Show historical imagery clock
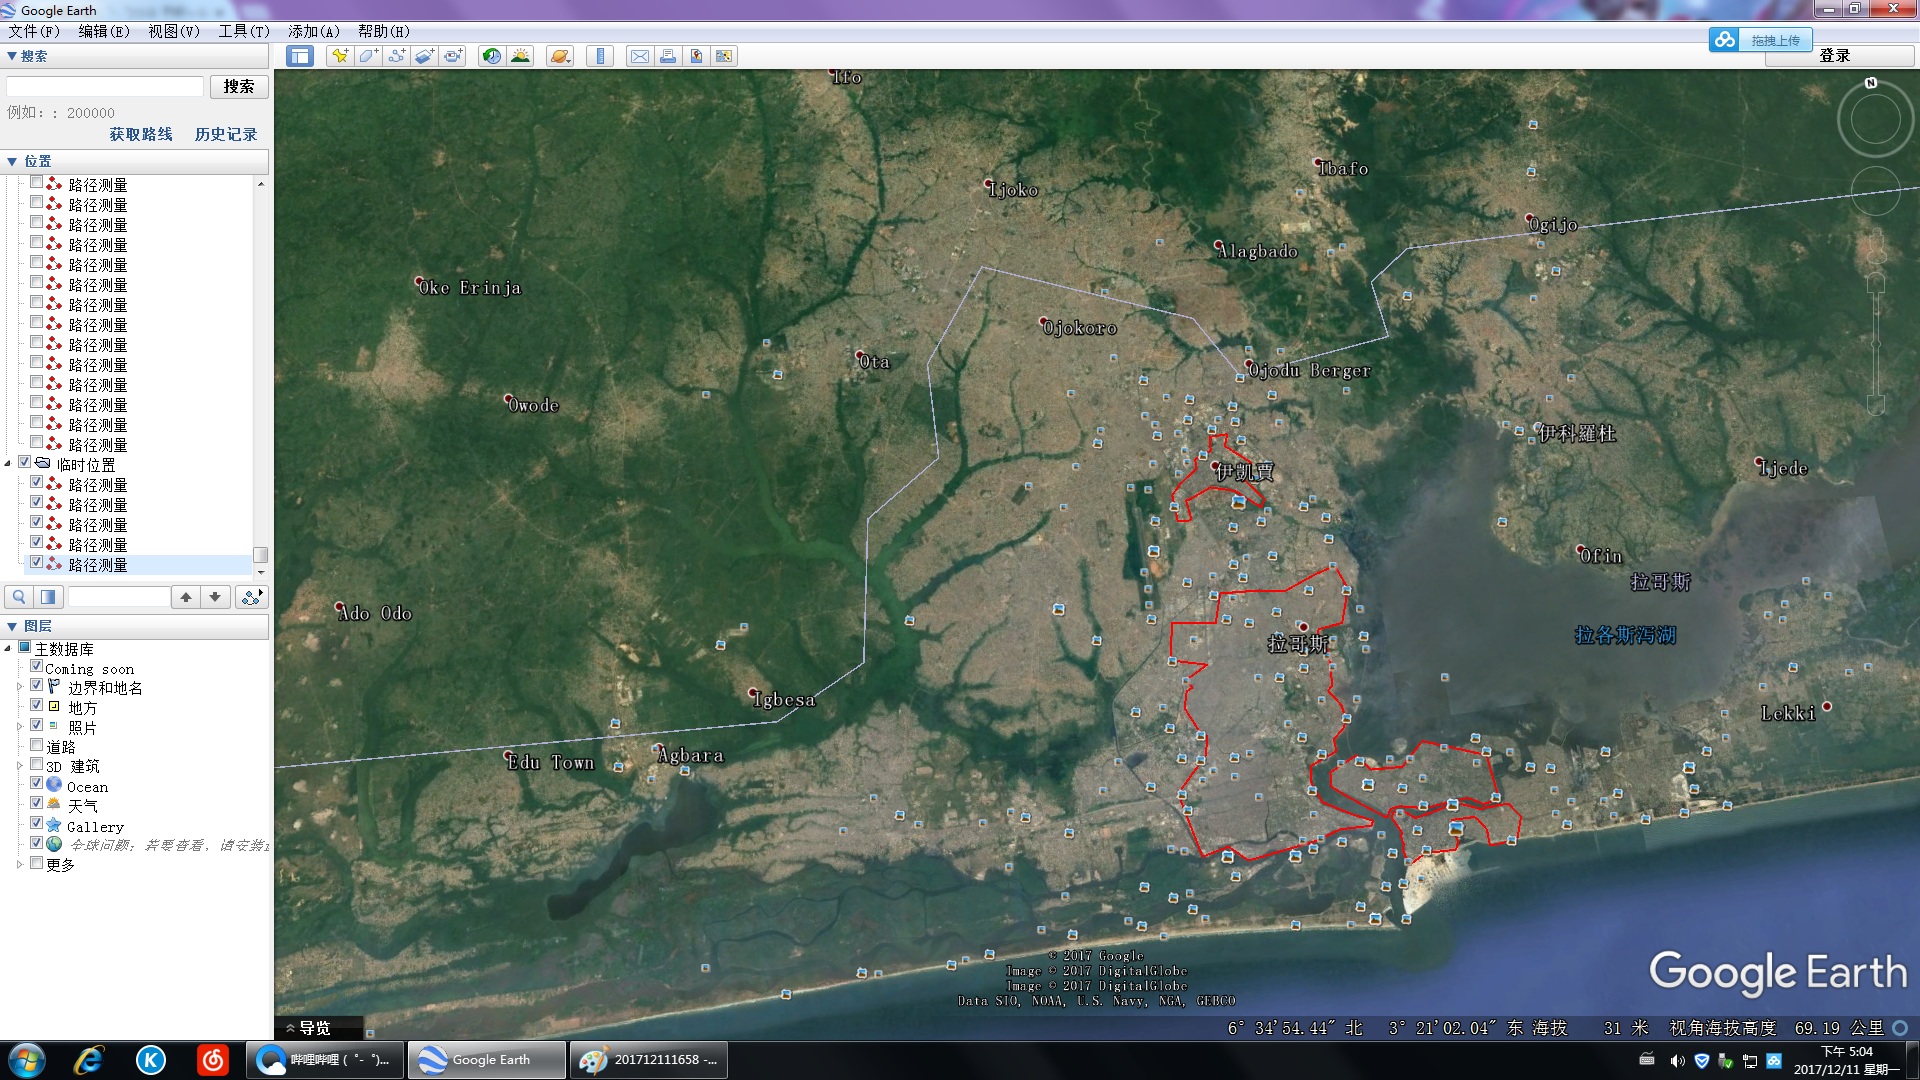 [x=491, y=56]
